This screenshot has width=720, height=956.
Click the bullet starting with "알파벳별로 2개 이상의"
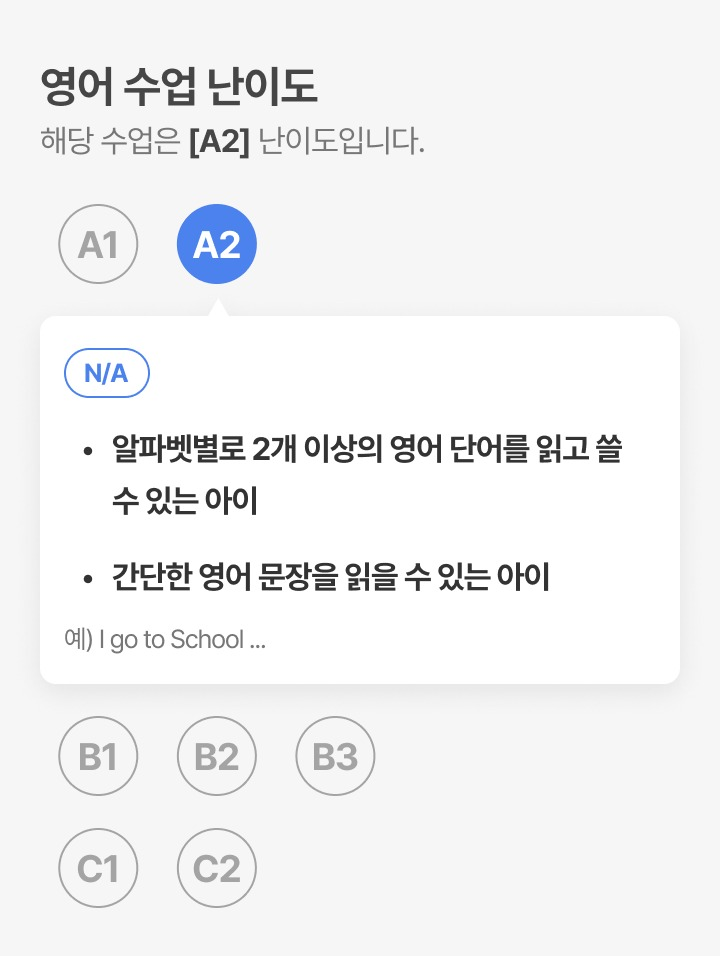point(367,450)
